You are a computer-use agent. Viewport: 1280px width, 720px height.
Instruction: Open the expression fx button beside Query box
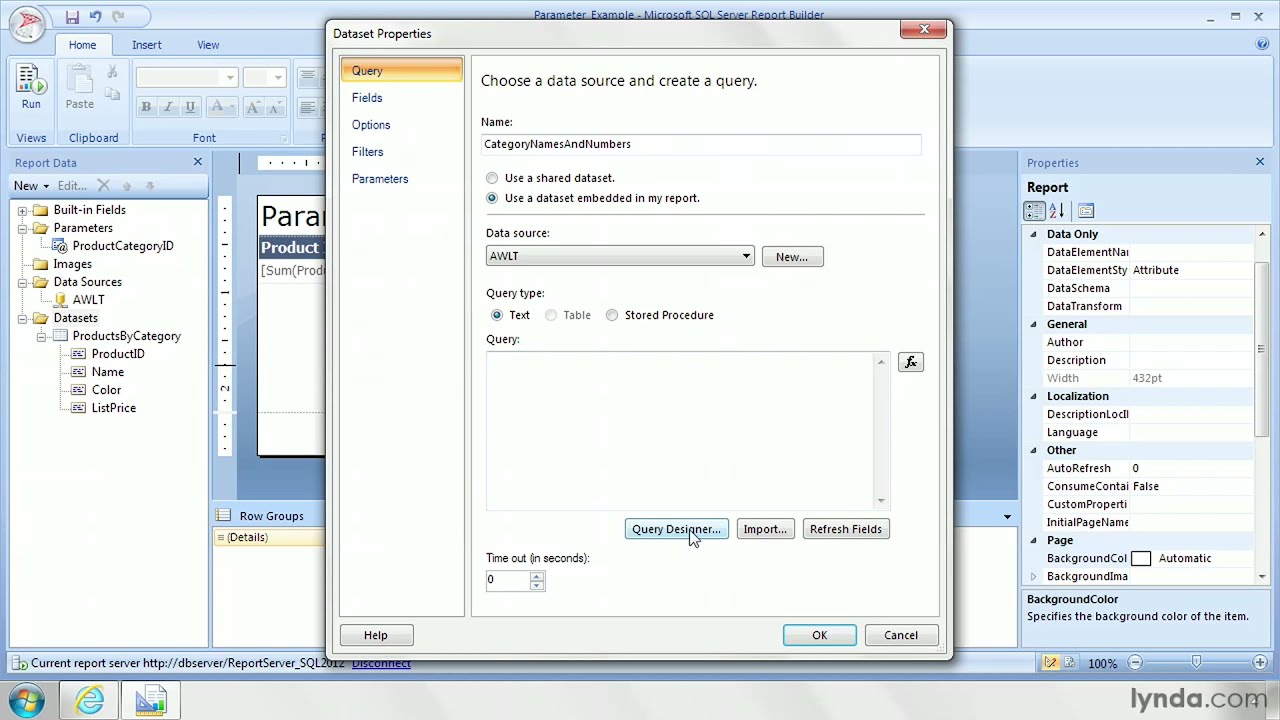click(x=911, y=362)
